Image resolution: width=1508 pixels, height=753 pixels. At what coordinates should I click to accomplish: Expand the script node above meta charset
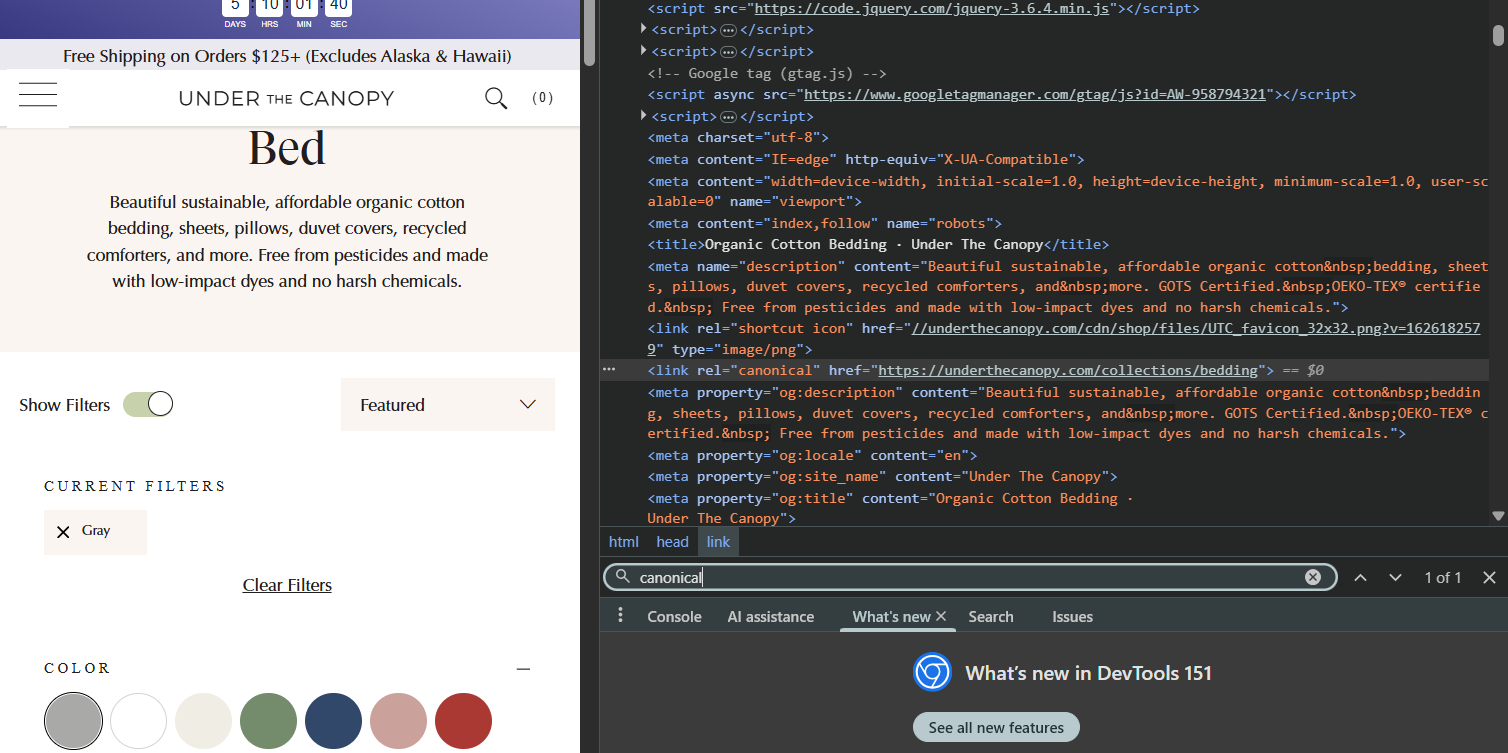pyautogui.click(x=644, y=116)
